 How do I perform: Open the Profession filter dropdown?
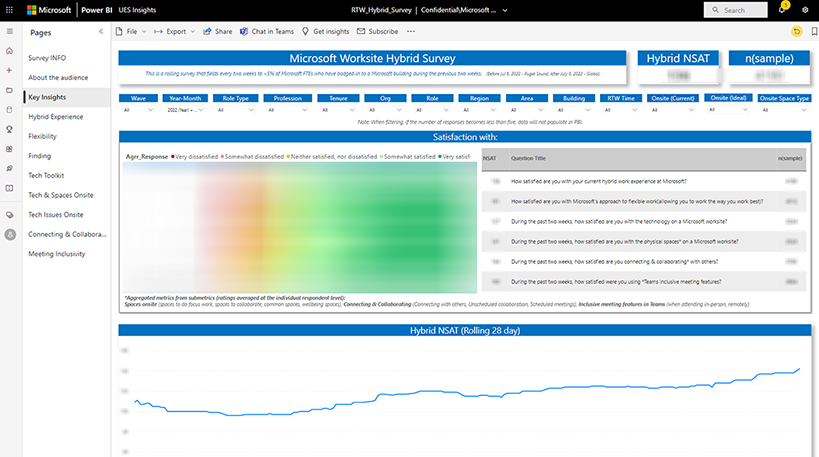click(287, 110)
